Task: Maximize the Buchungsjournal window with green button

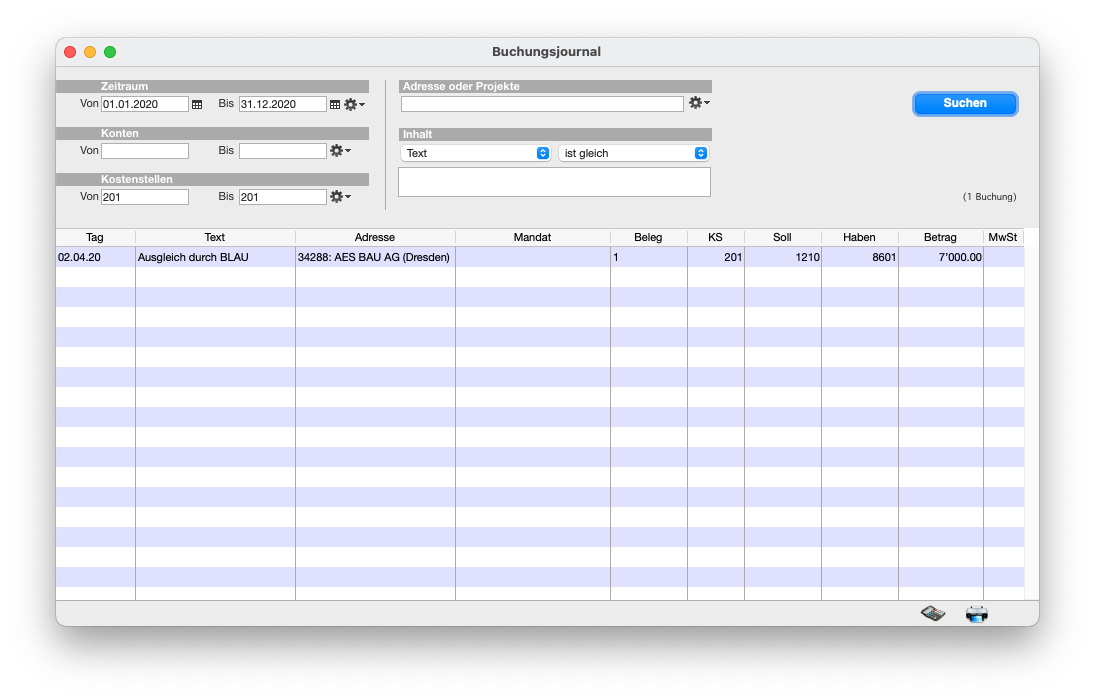Action: 110,52
